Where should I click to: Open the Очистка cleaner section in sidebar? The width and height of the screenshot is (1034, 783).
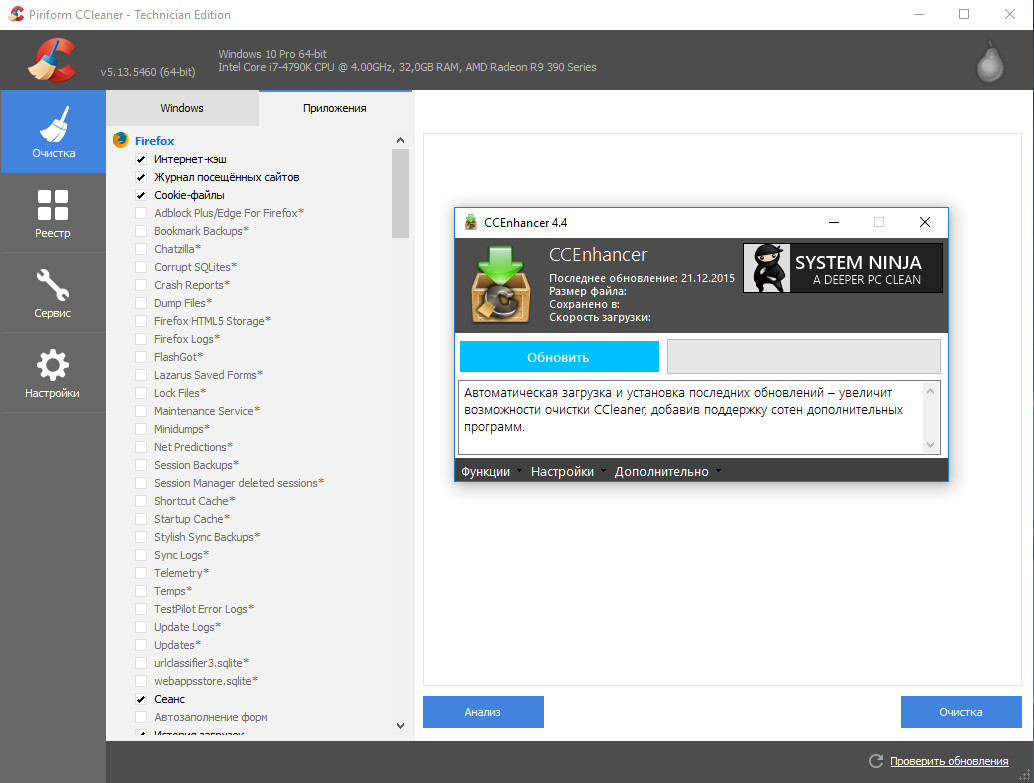click(53, 132)
